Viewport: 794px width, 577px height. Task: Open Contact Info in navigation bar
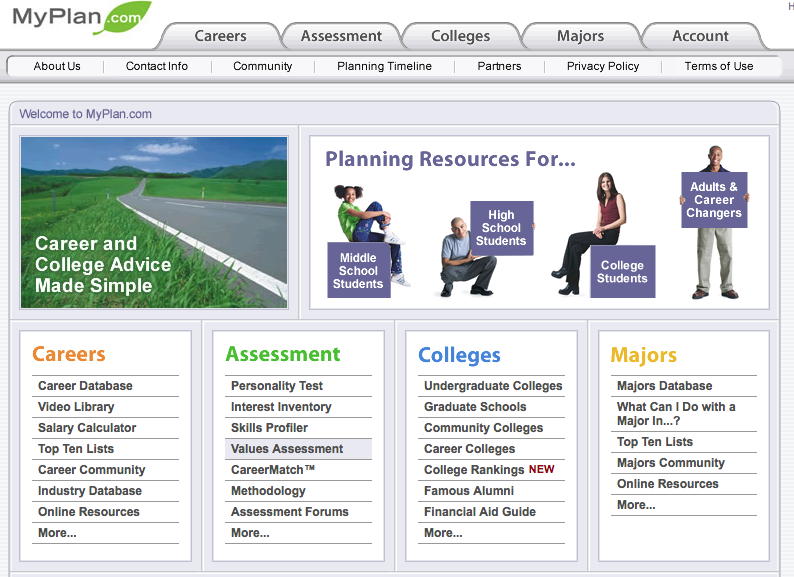[x=156, y=66]
